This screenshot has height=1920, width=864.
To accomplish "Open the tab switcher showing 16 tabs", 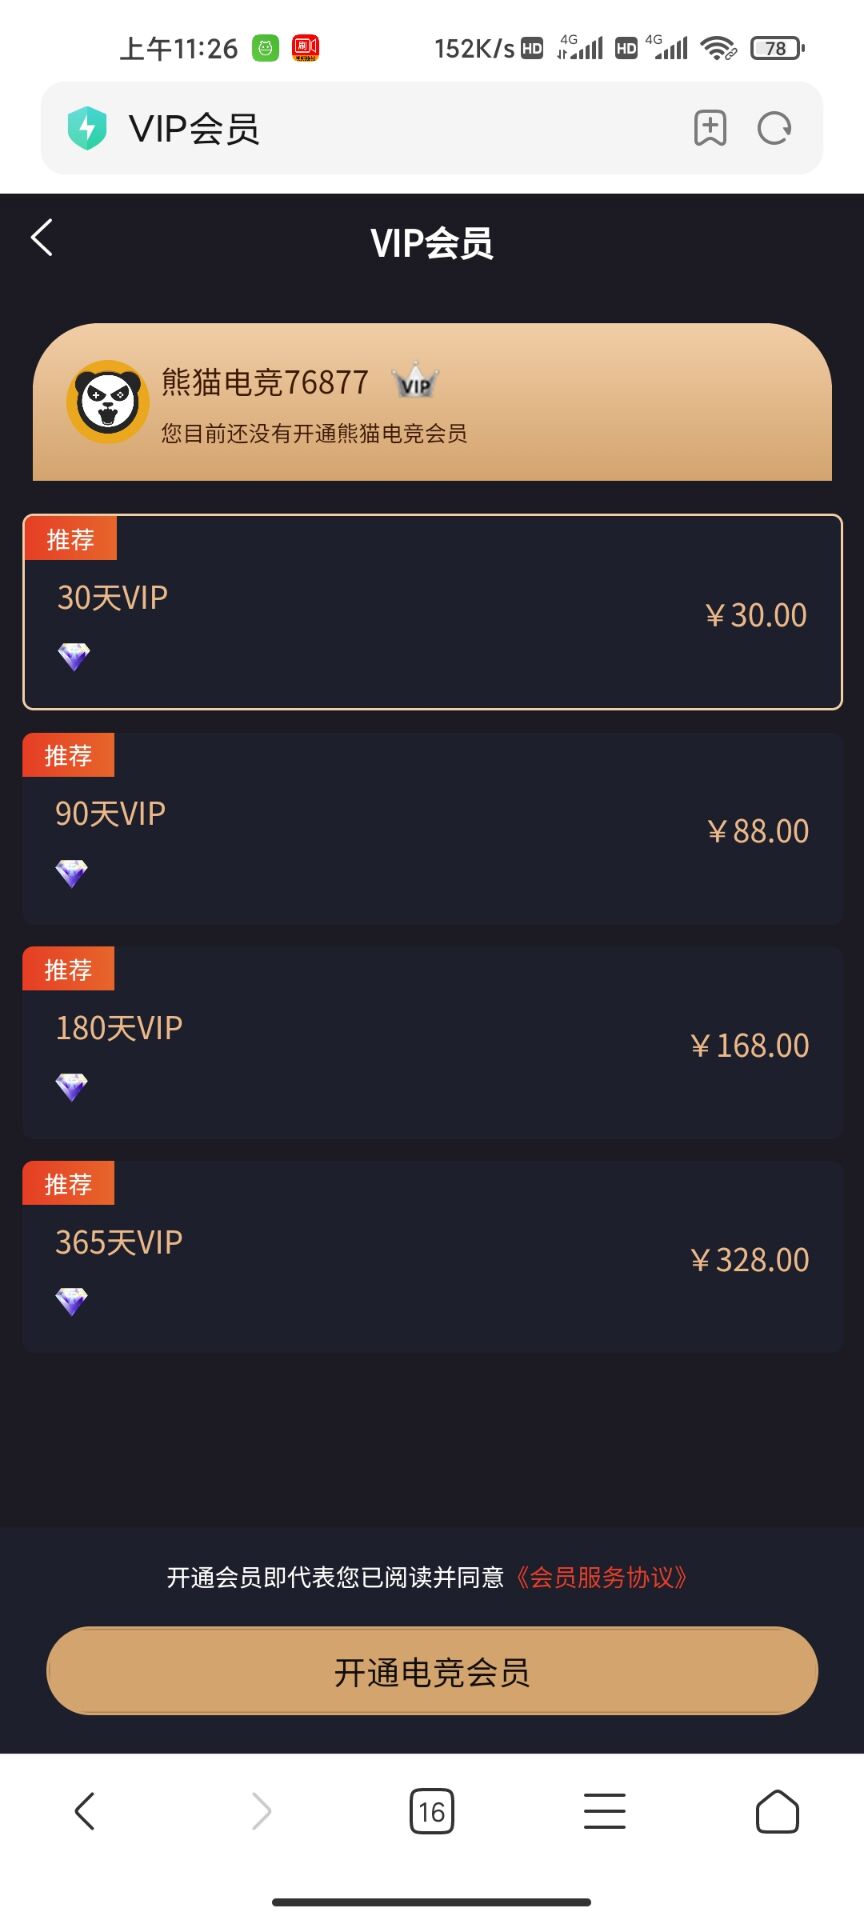I will click(x=432, y=1811).
